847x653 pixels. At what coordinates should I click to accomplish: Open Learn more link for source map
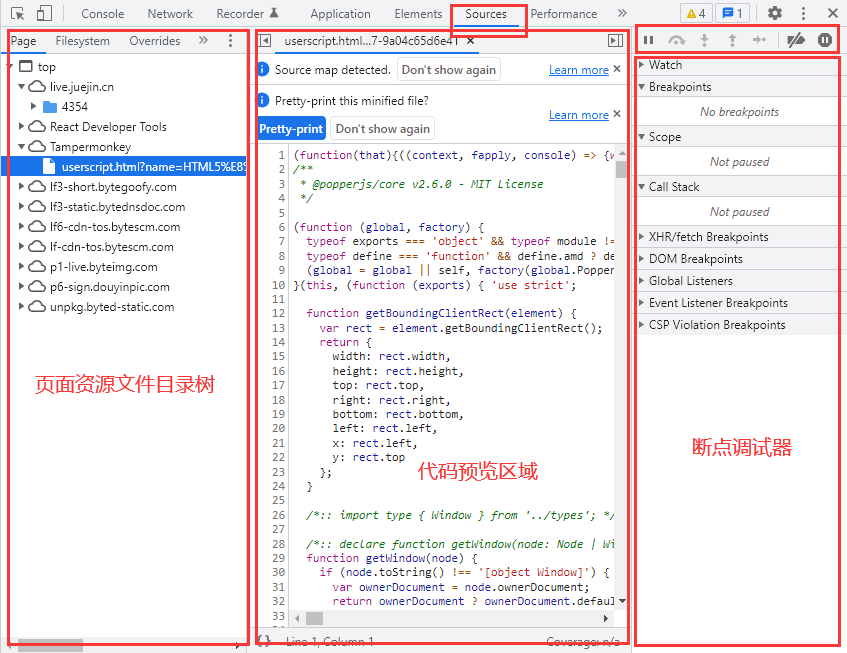(x=579, y=70)
